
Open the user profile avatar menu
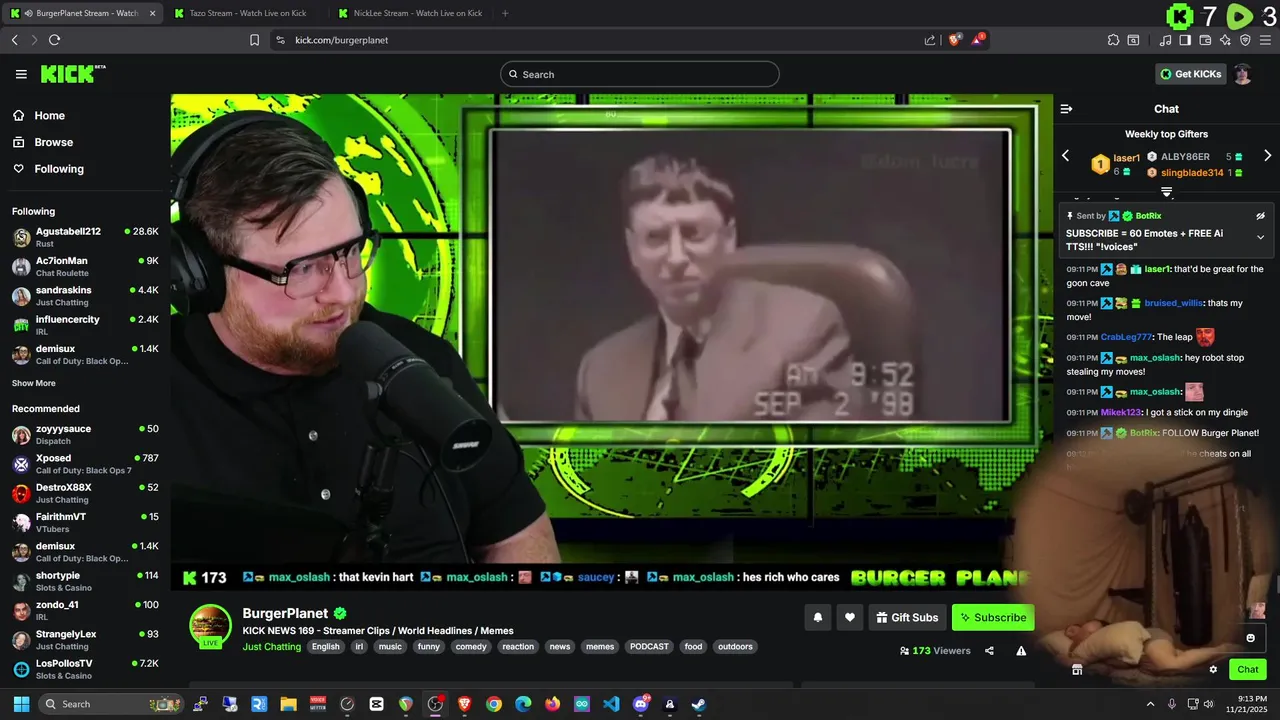tap(1242, 74)
